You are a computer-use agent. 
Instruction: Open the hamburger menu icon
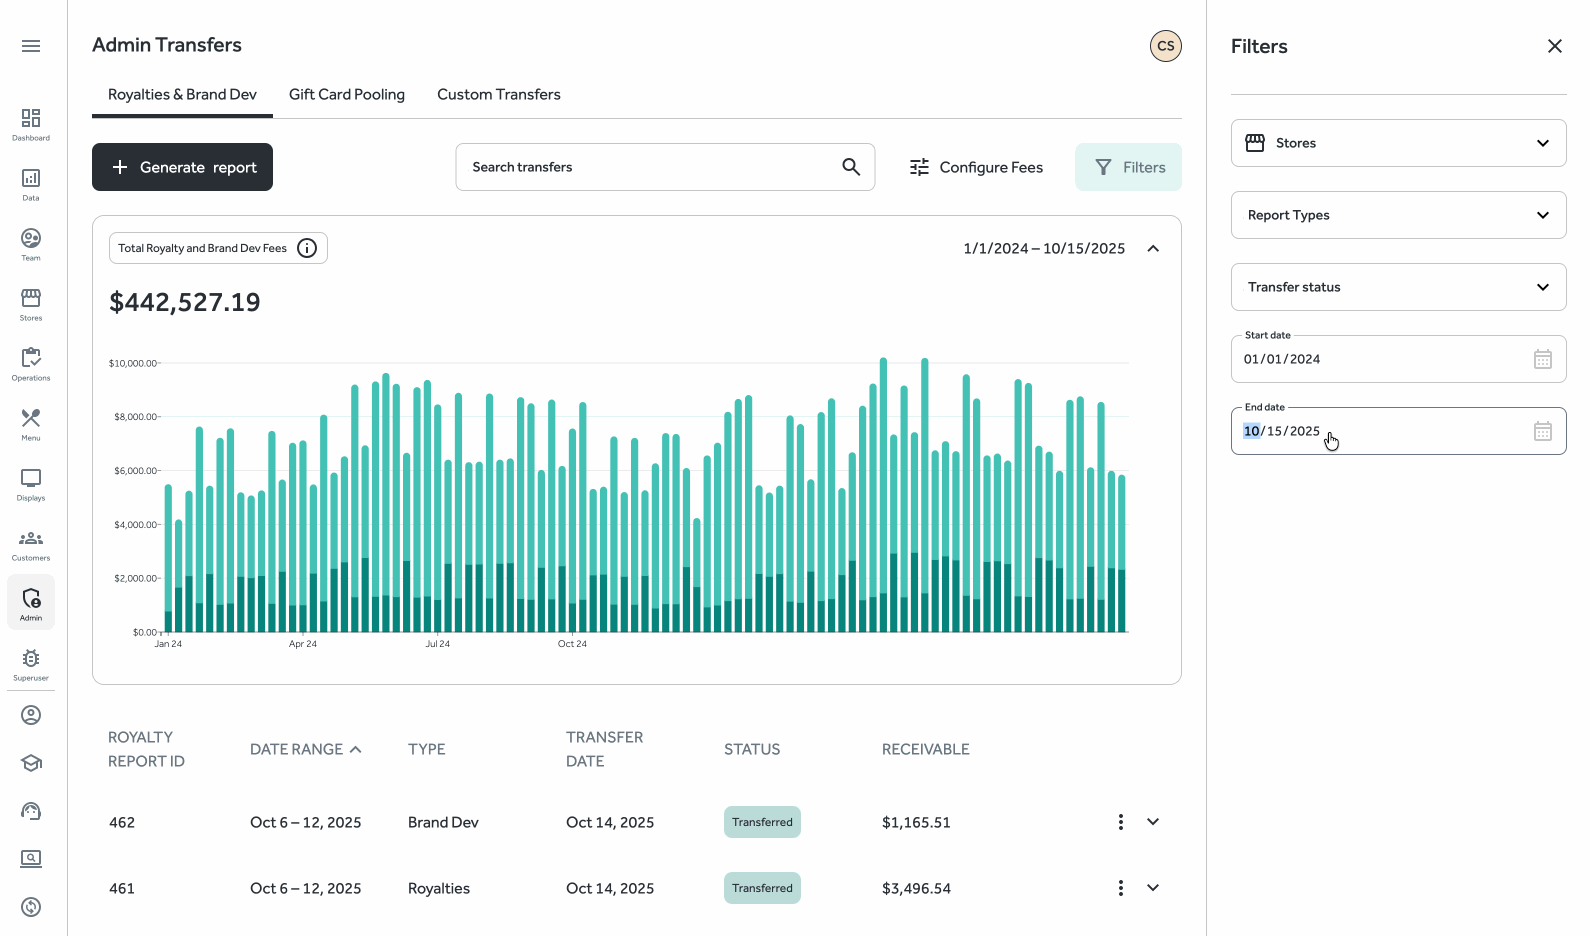(31, 46)
